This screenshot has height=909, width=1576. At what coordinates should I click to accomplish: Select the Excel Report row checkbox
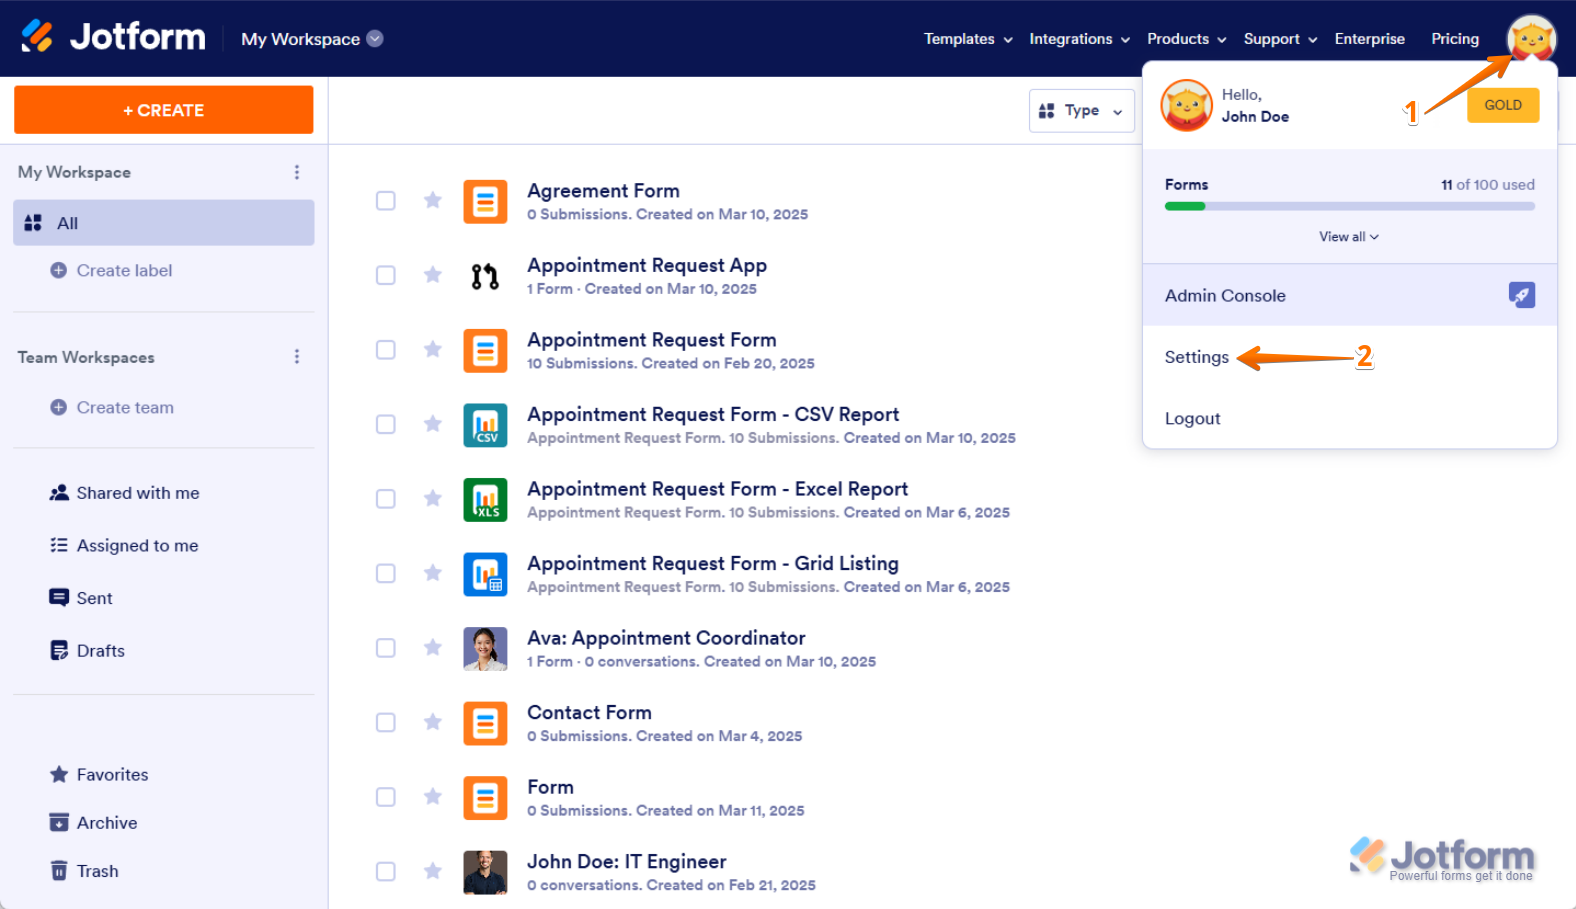click(386, 499)
